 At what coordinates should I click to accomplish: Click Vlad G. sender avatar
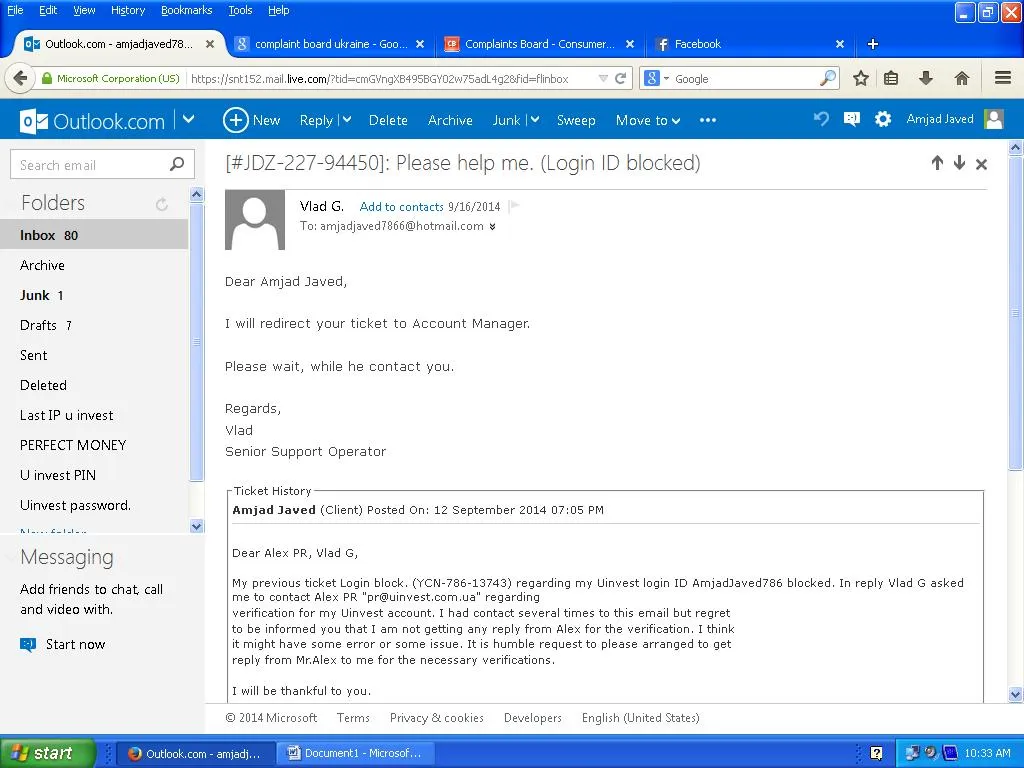(x=255, y=219)
